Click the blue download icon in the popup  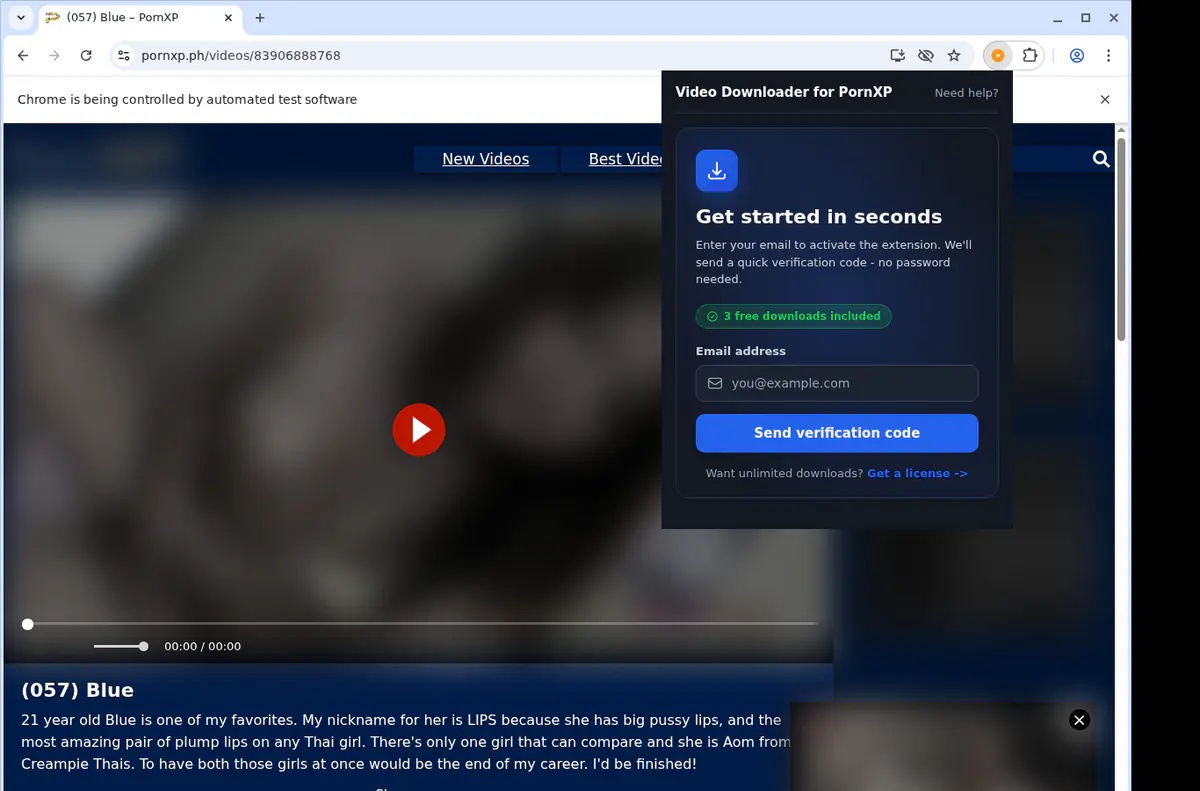click(x=717, y=171)
